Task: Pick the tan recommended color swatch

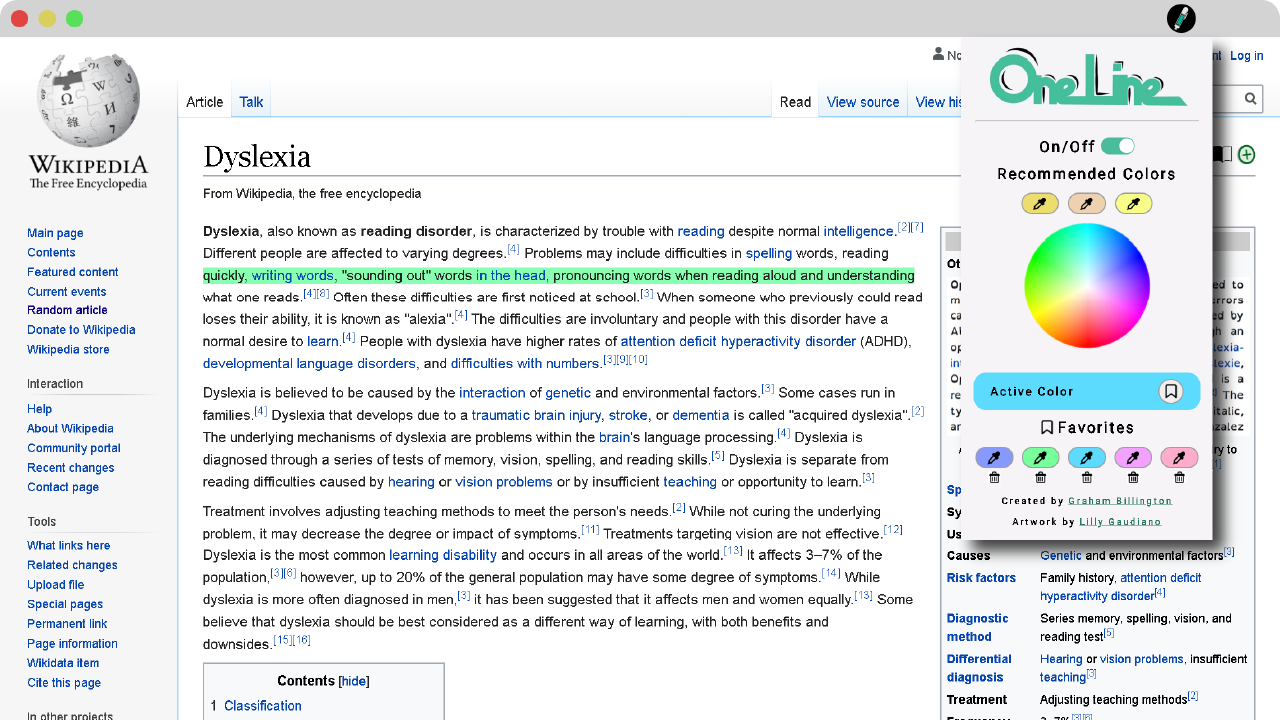Action: click(1087, 203)
